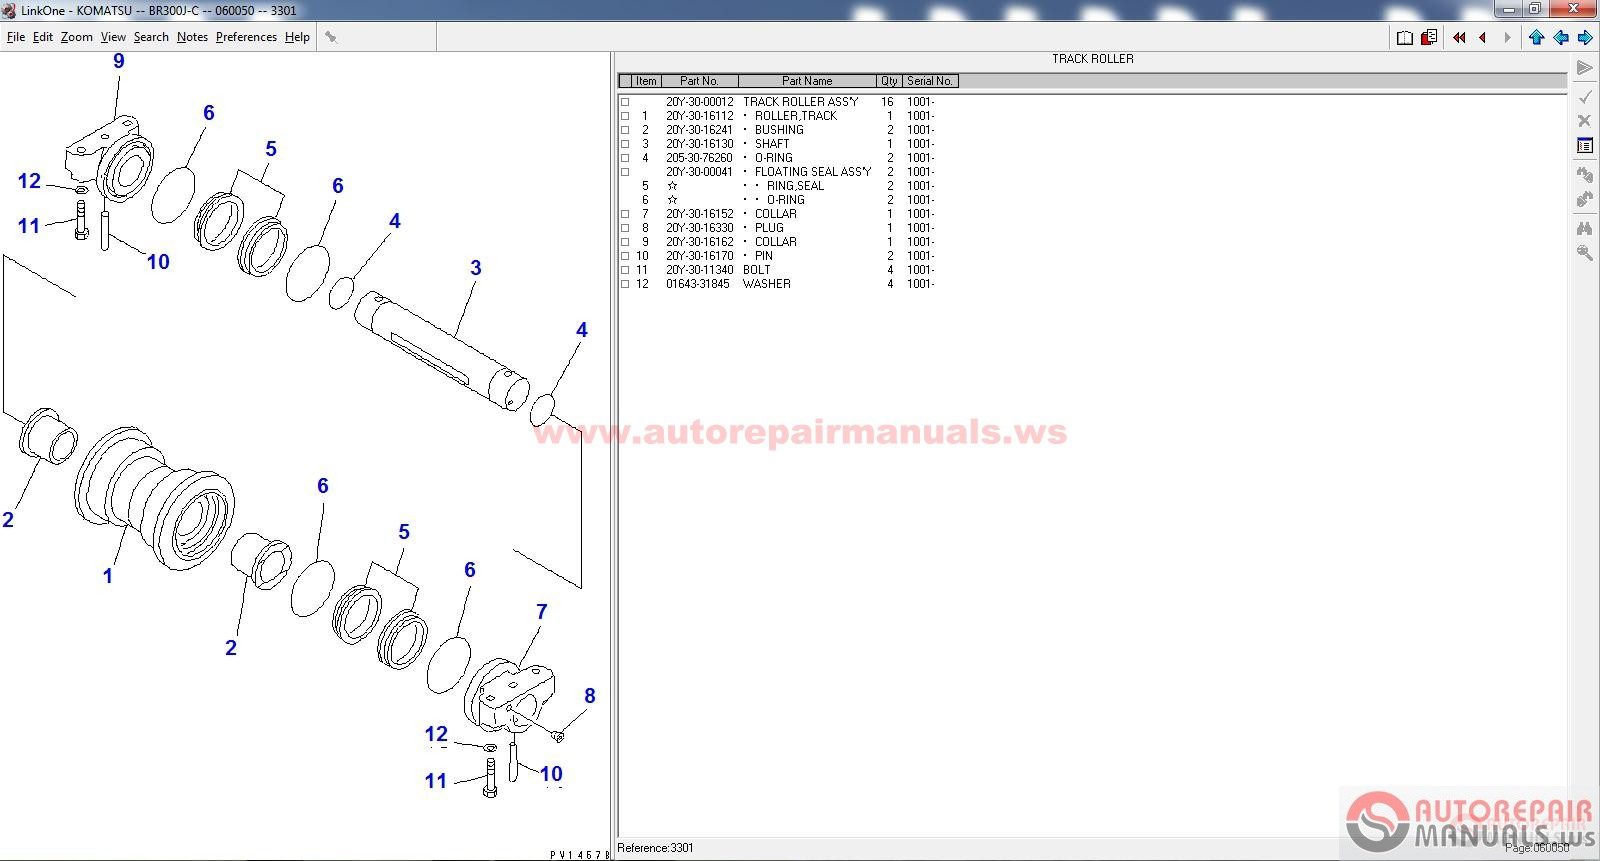Open the Search menu
1600x861 pixels.
coord(151,37)
